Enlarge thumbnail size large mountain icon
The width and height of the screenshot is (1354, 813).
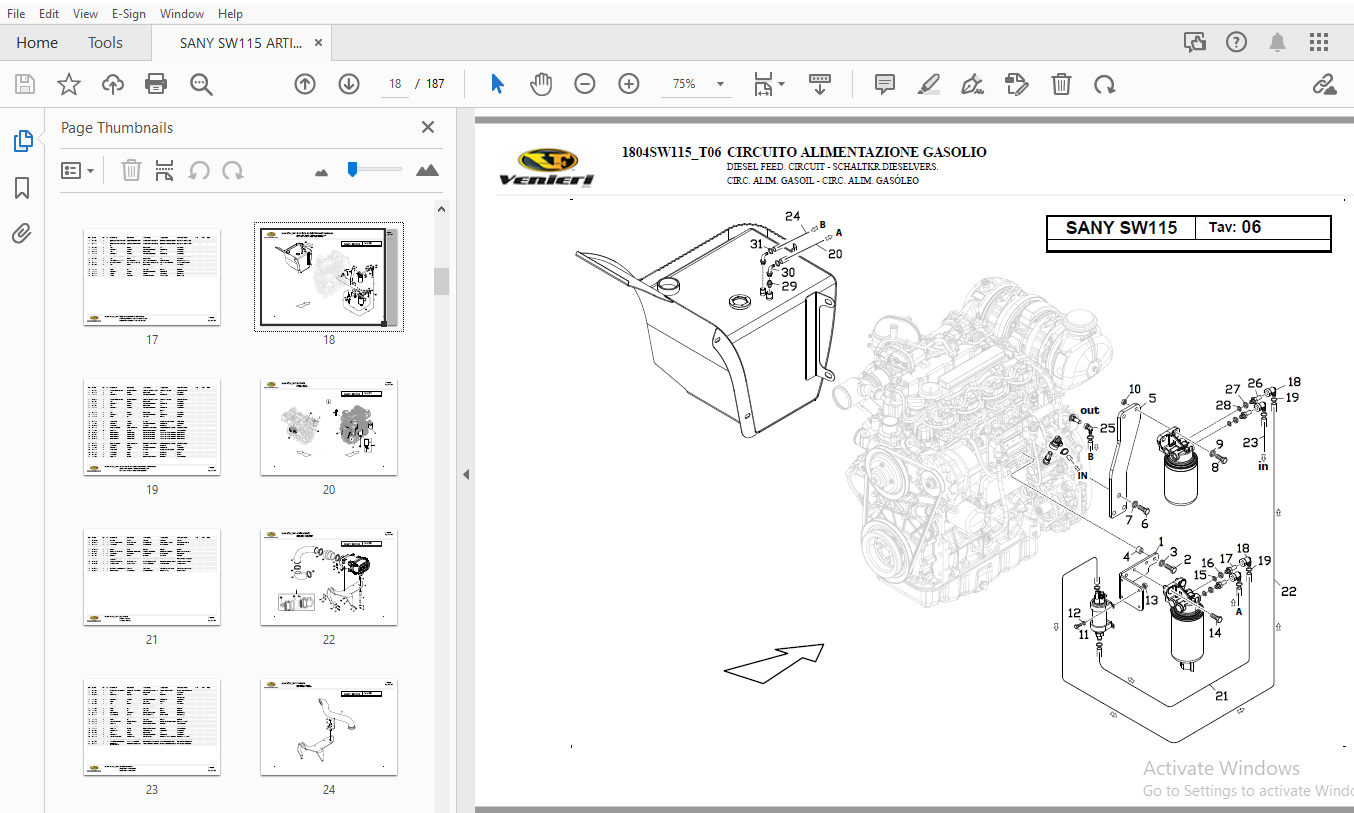pos(427,170)
